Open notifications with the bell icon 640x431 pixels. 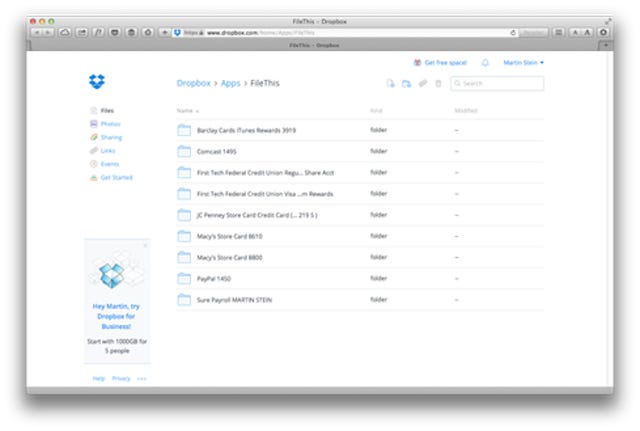point(485,62)
